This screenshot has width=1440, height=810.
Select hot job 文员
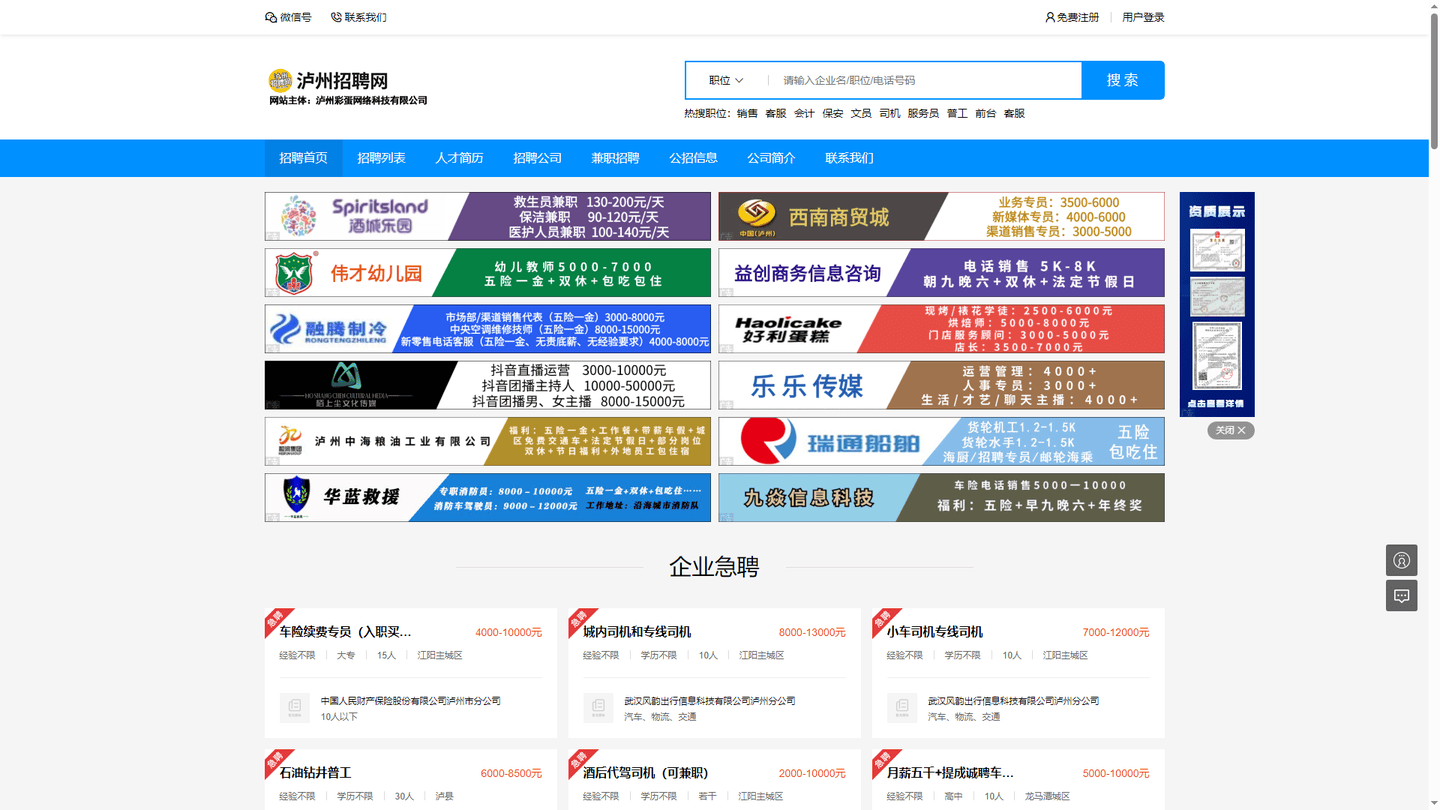click(x=861, y=114)
